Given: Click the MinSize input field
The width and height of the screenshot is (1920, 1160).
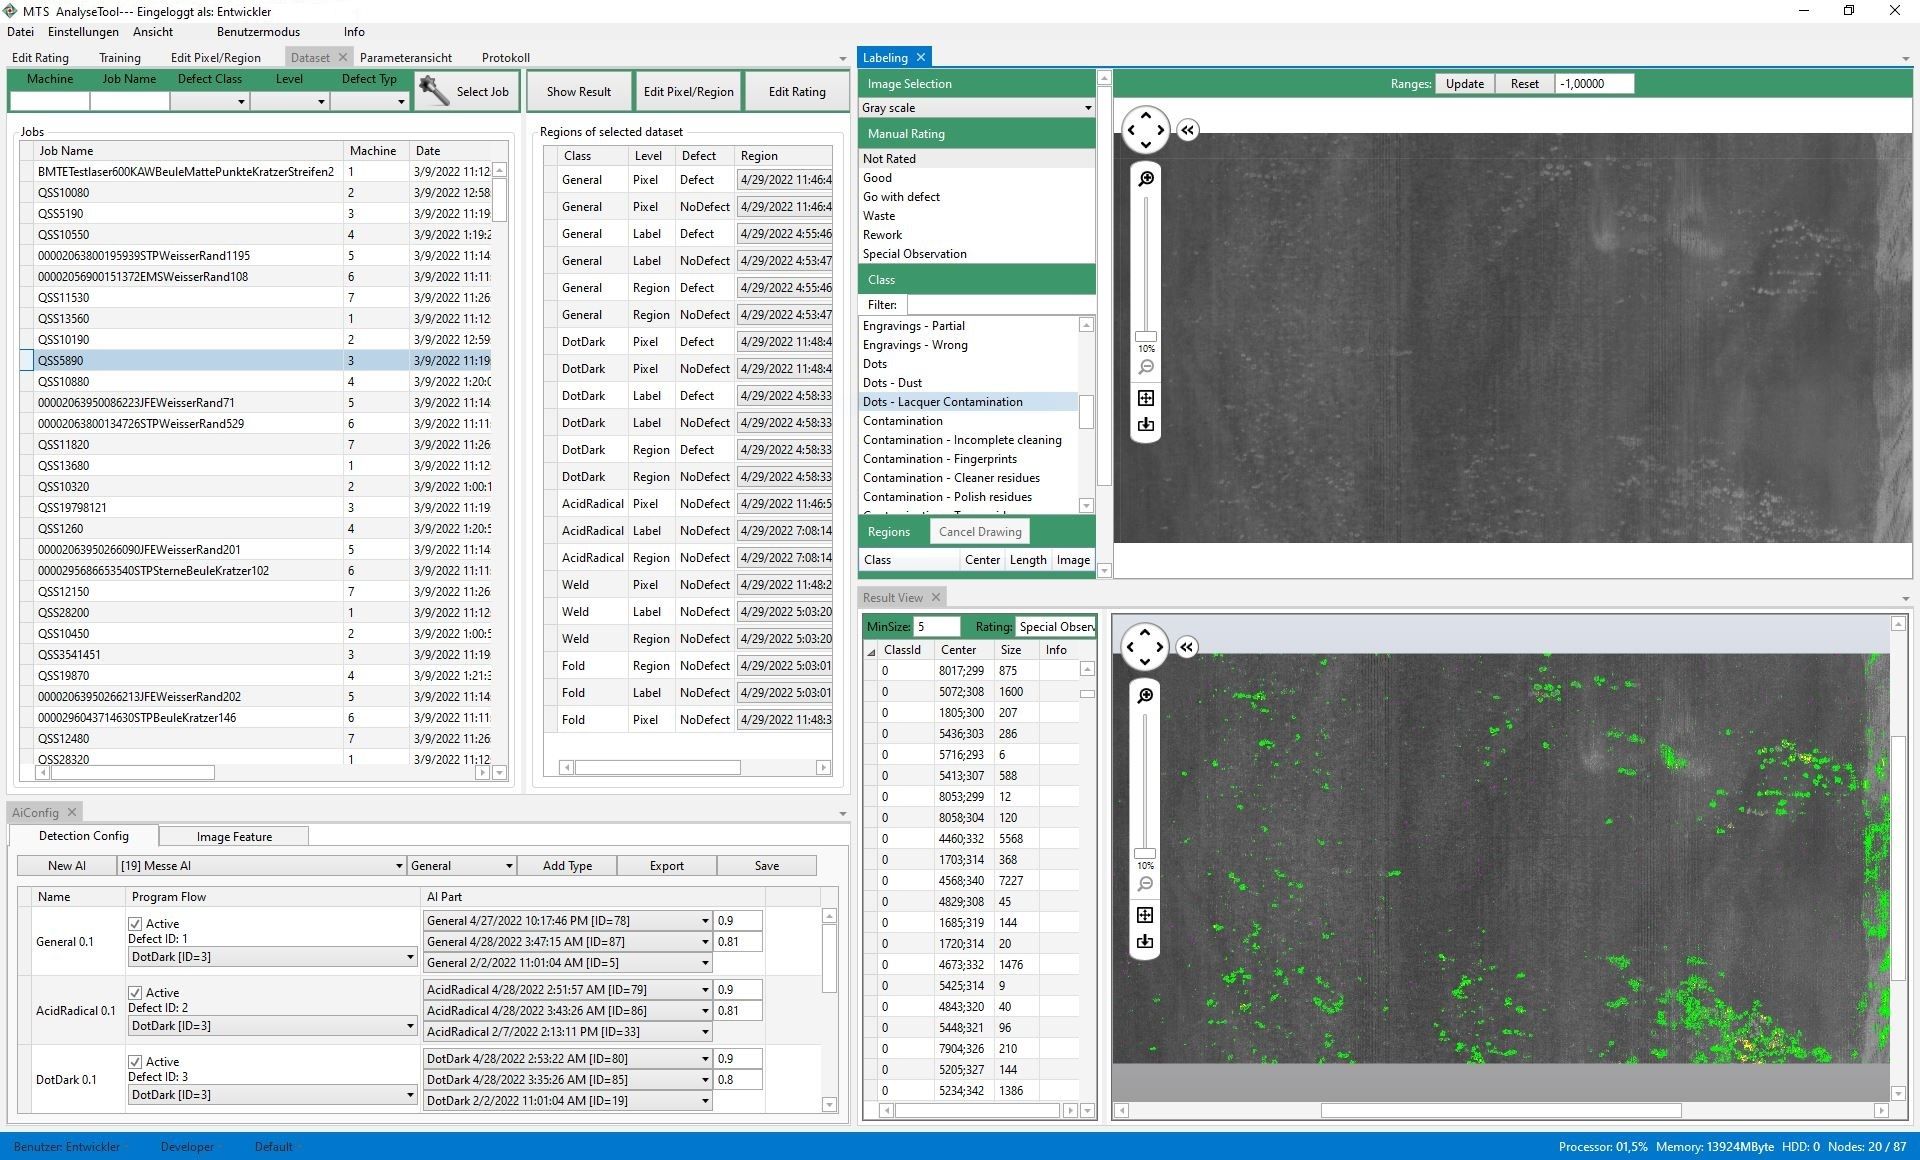Looking at the screenshot, I should [937, 627].
